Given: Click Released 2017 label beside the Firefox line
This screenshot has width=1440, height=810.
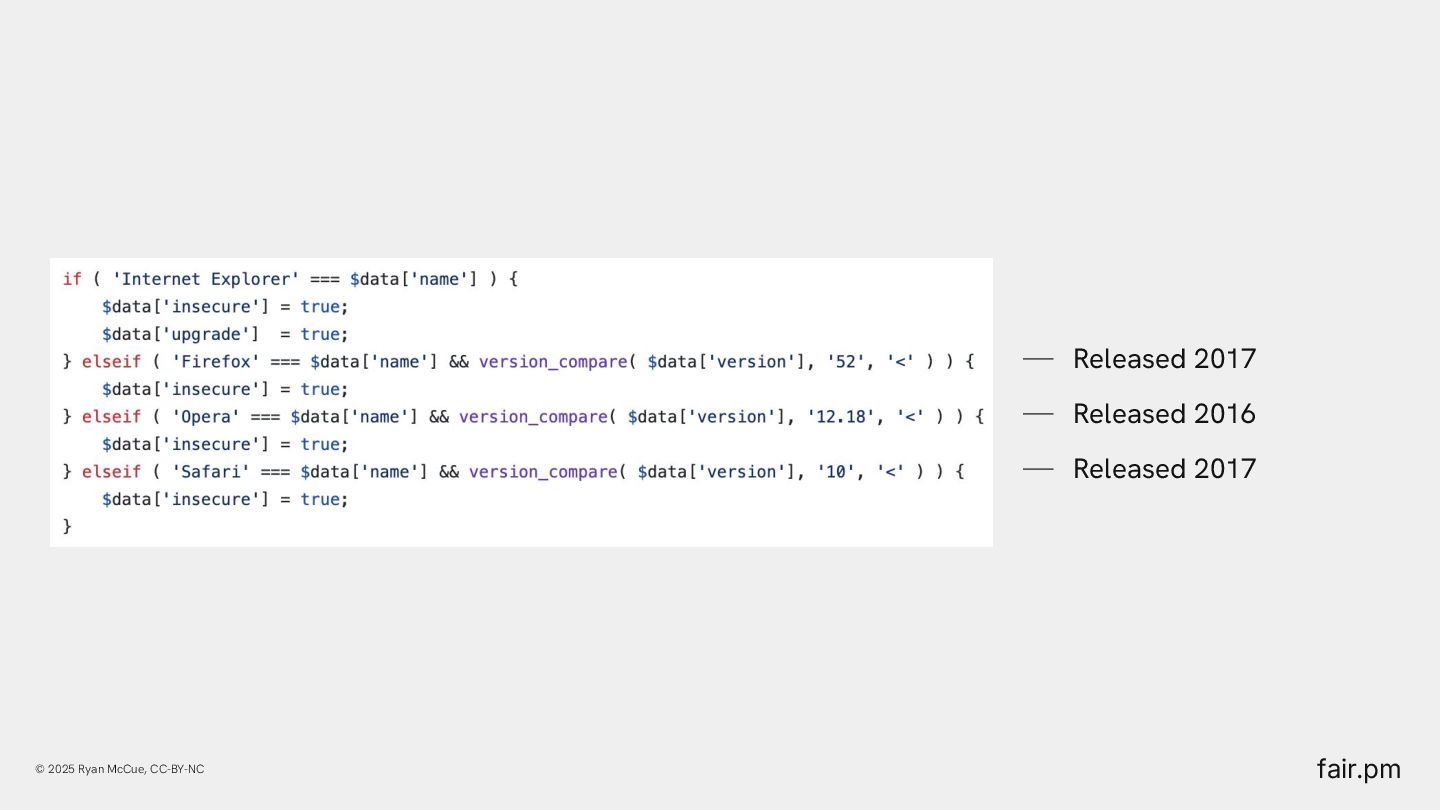Looking at the screenshot, I should tap(1164, 359).
